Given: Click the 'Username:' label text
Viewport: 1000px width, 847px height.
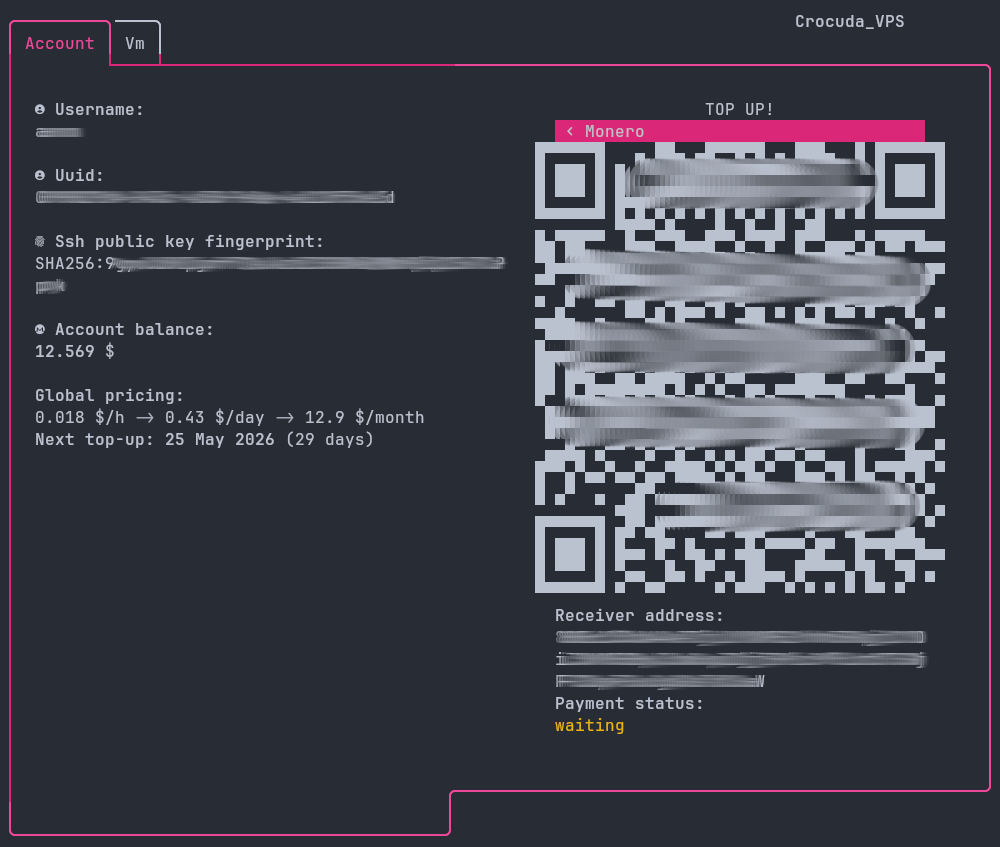Looking at the screenshot, I should (x=99, y=110).
